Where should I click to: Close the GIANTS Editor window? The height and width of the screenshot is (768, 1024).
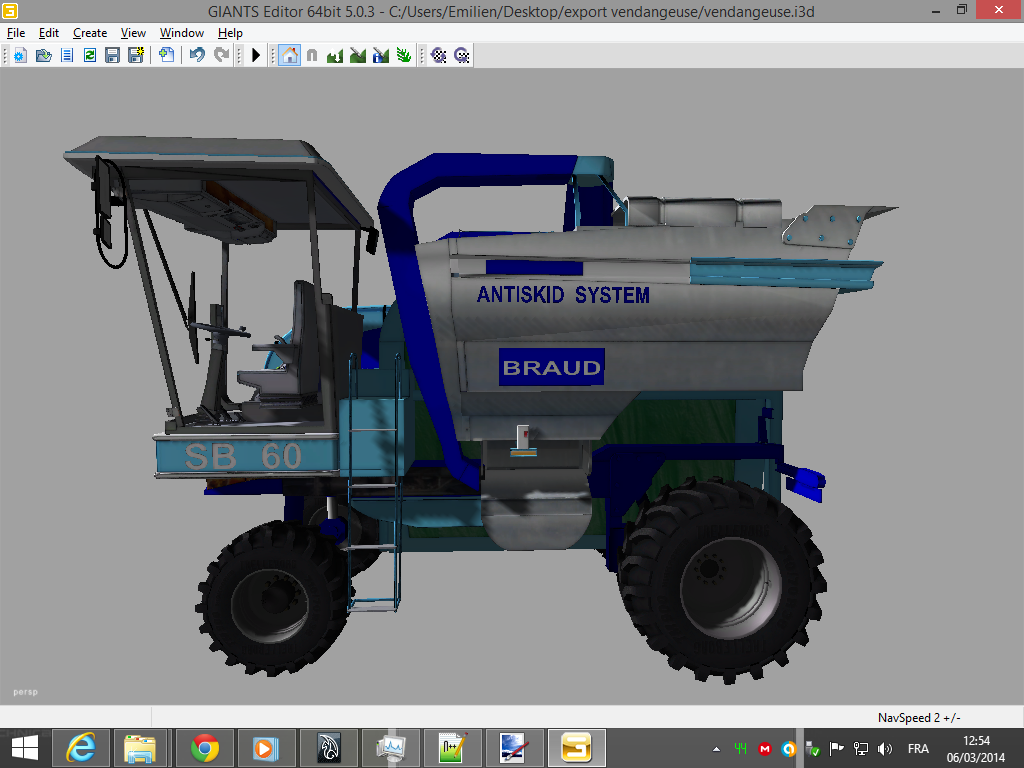pos(999,10)
